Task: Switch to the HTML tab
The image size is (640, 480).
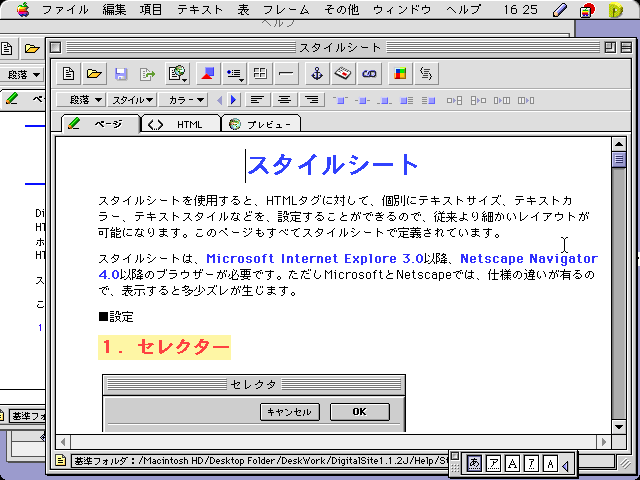Action: click(182, 124)
